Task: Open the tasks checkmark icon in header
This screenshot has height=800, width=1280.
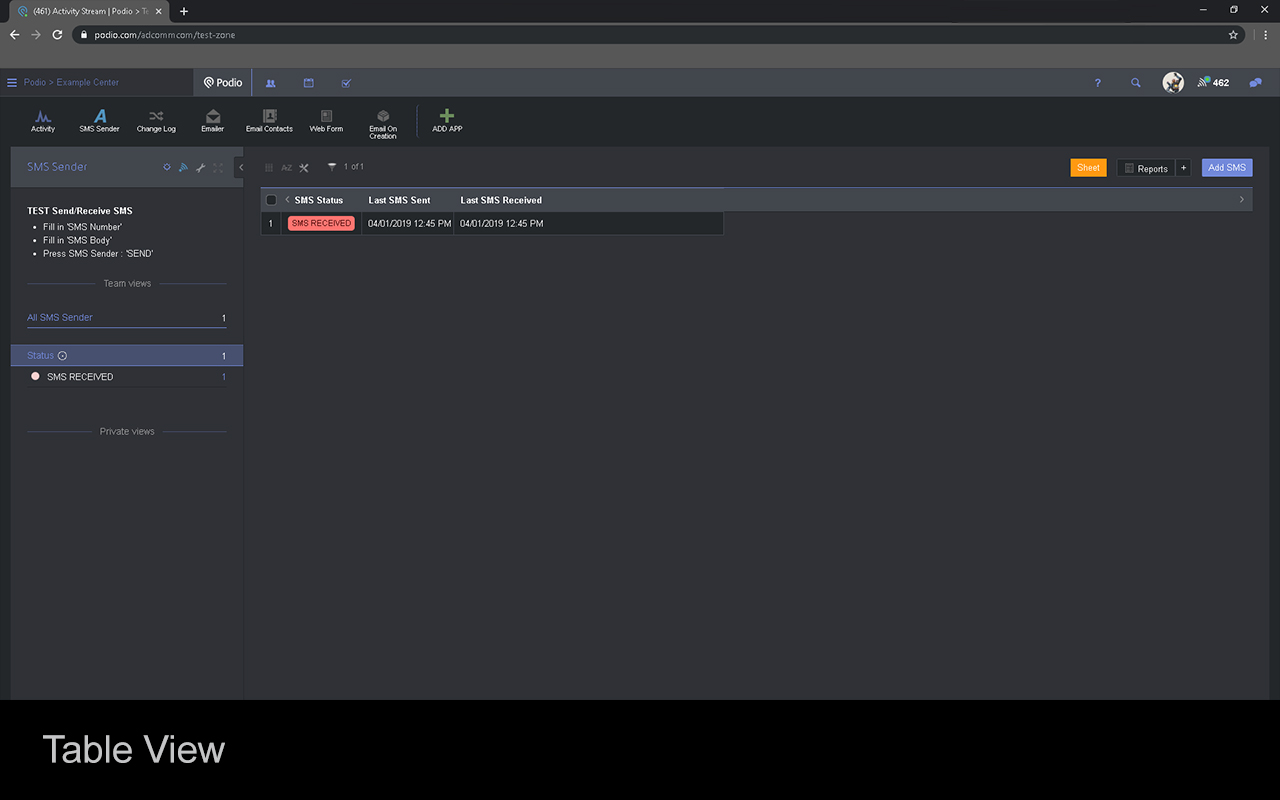Action: pos(346,83)
